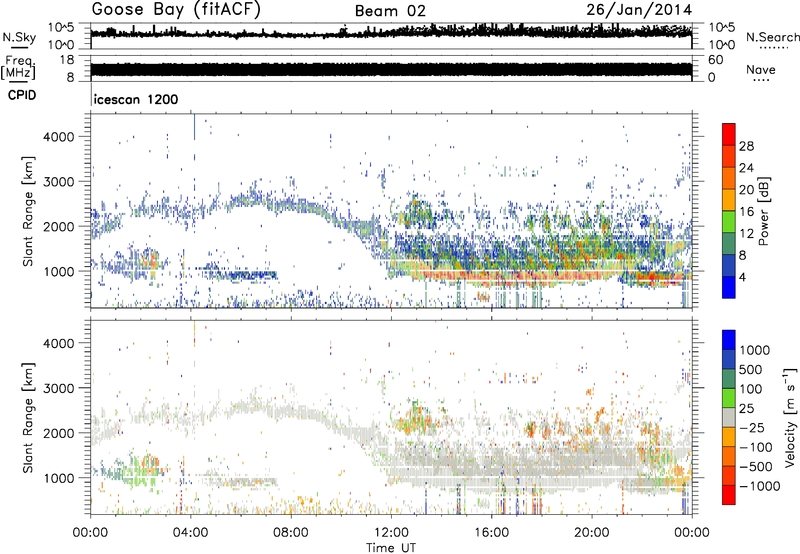Click 'Slant Range [km]' label of power panel
Screen dimensions: 800x554
[28, 211]
